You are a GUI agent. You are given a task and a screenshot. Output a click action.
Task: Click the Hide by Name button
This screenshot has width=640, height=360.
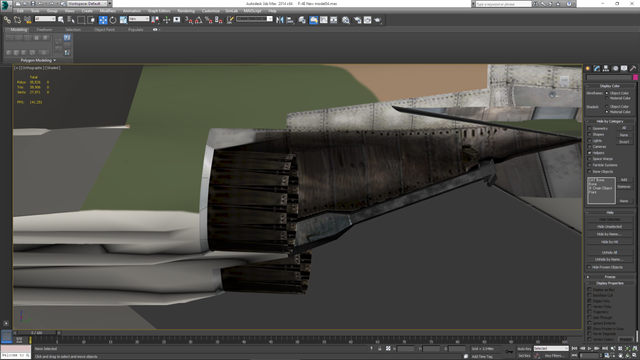[x=609, y=234]
